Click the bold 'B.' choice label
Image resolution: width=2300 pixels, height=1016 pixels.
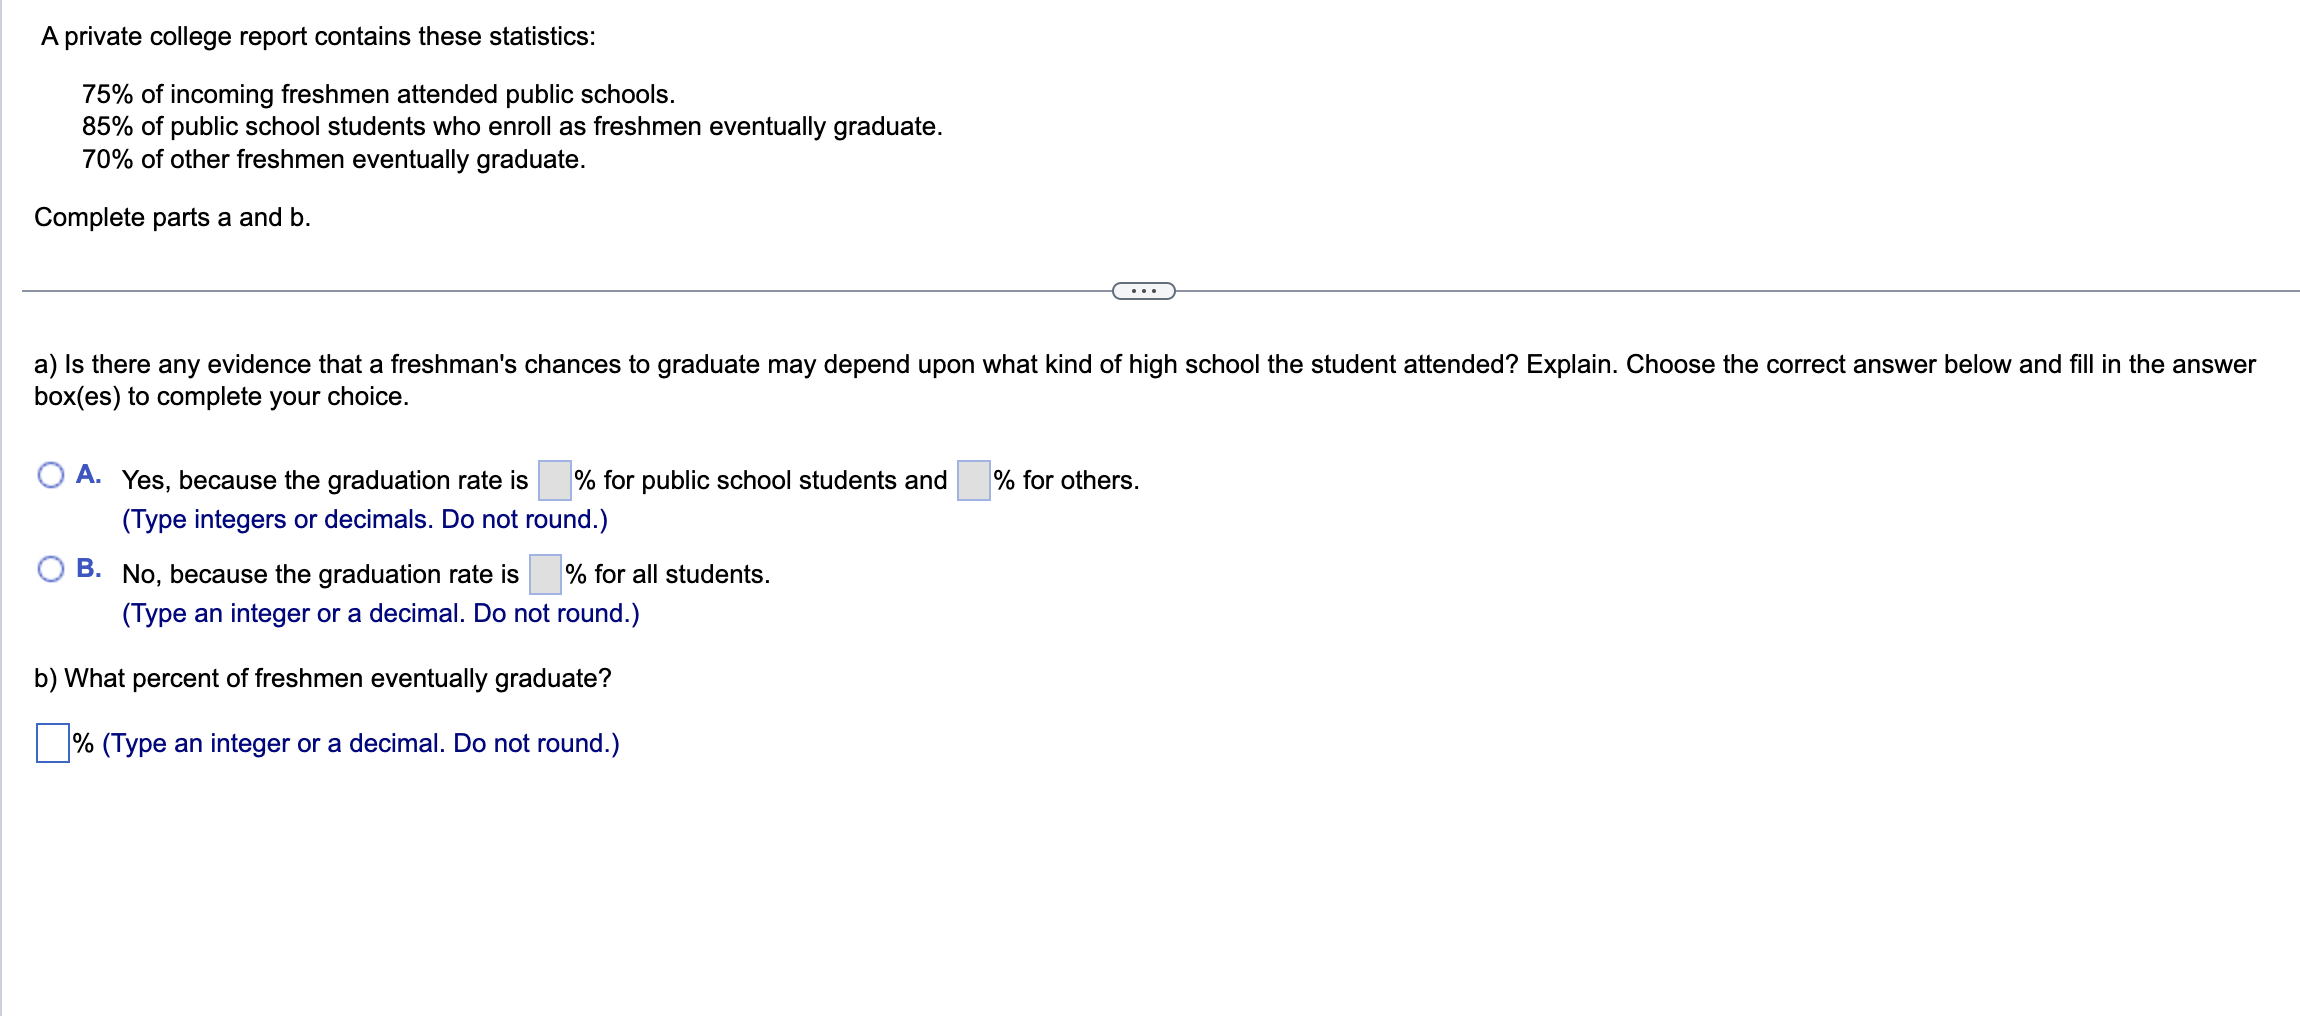point(89,567)
